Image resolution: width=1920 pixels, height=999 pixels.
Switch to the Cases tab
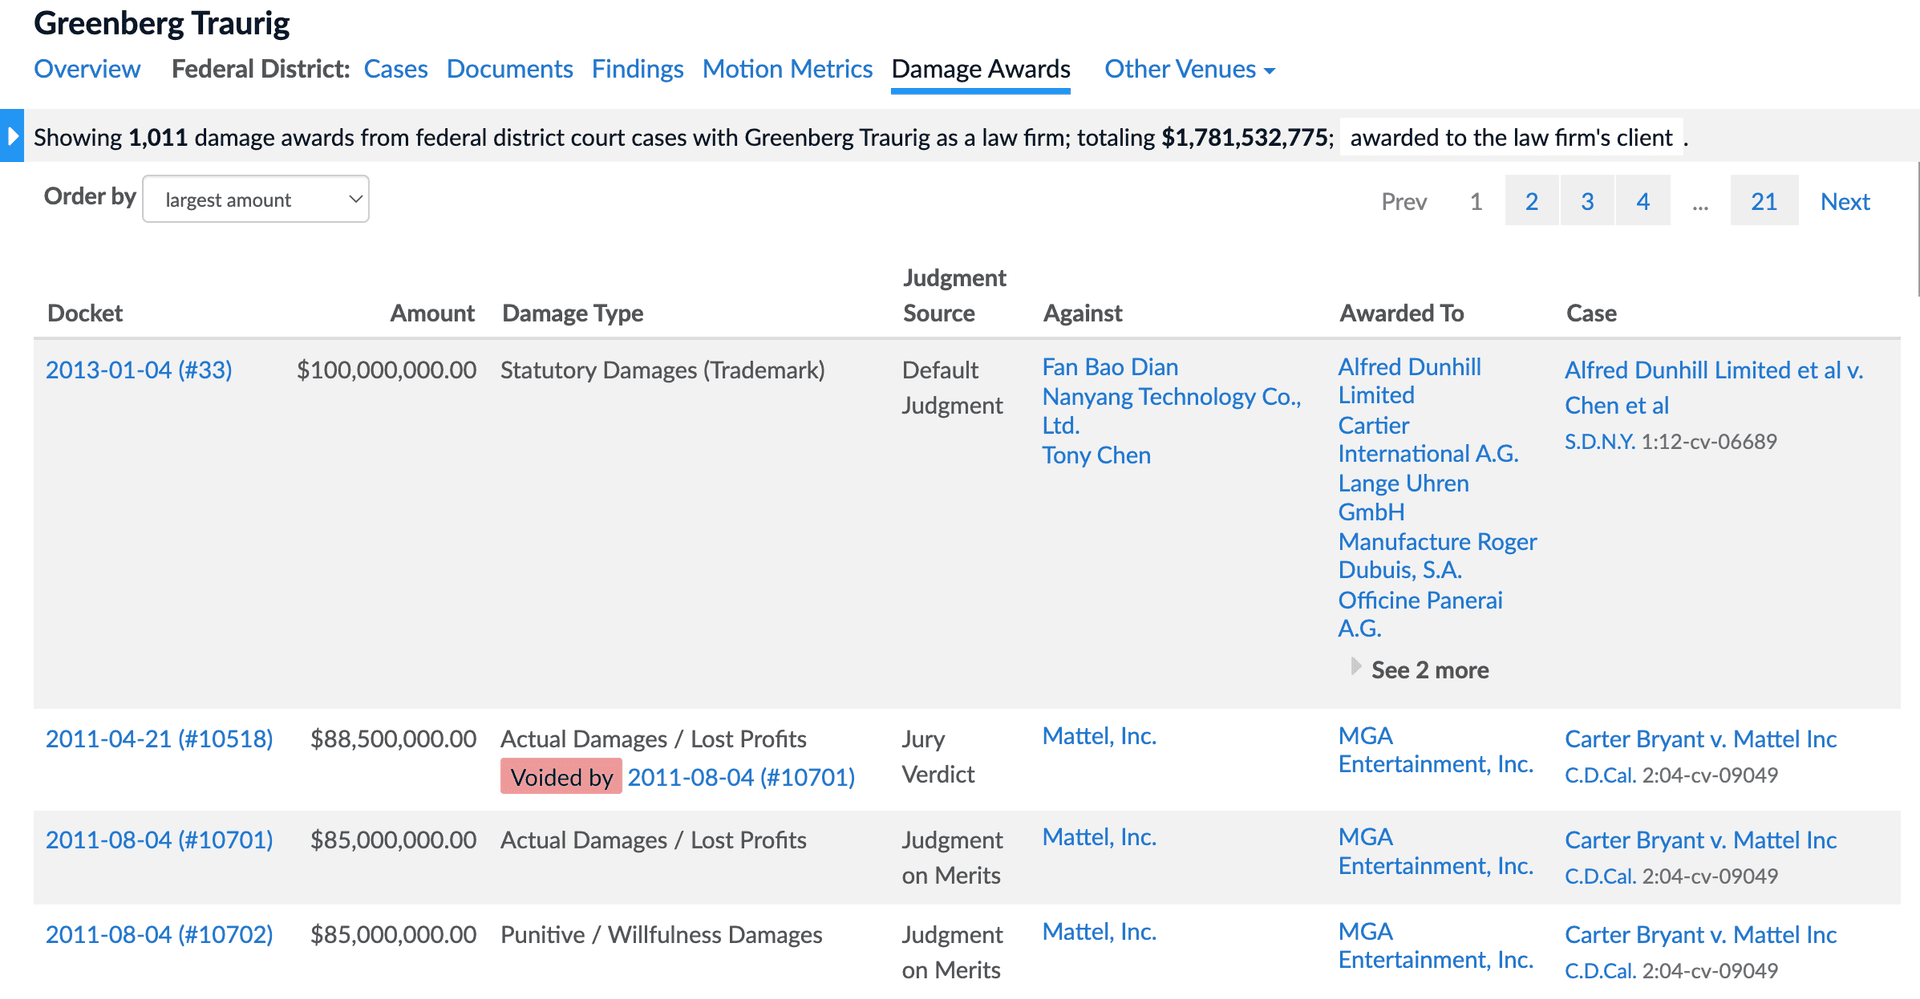(x=396, y=69)
